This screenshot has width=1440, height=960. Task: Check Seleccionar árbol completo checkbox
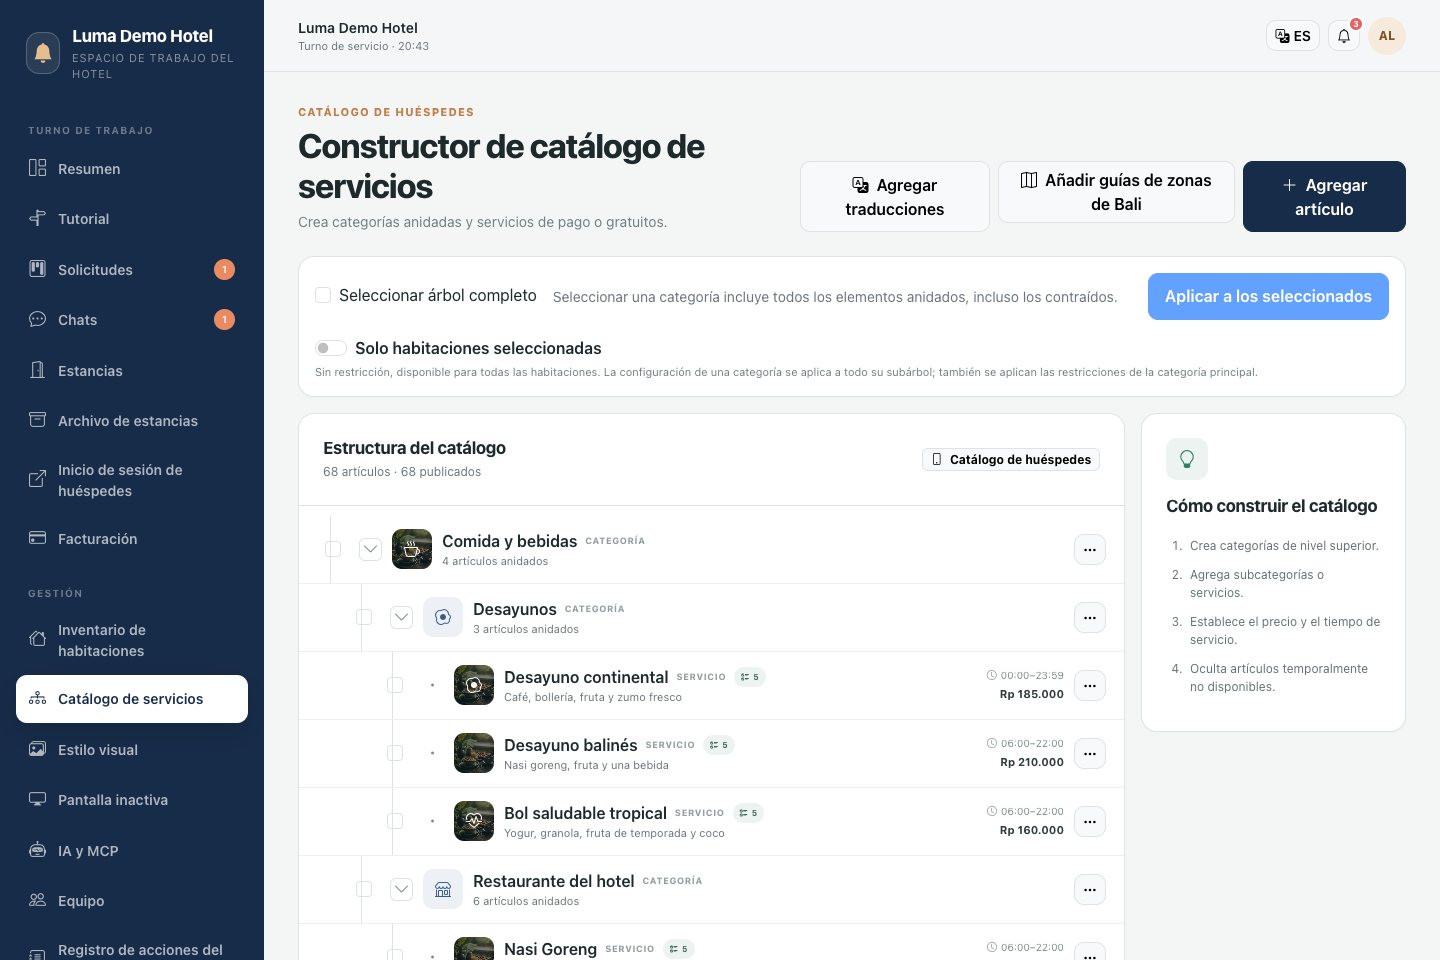tap(323, 295)
